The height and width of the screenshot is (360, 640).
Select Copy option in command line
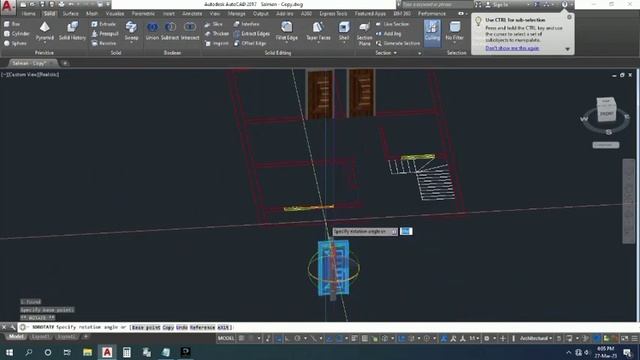pyautogui.click(x=168, y=327)
